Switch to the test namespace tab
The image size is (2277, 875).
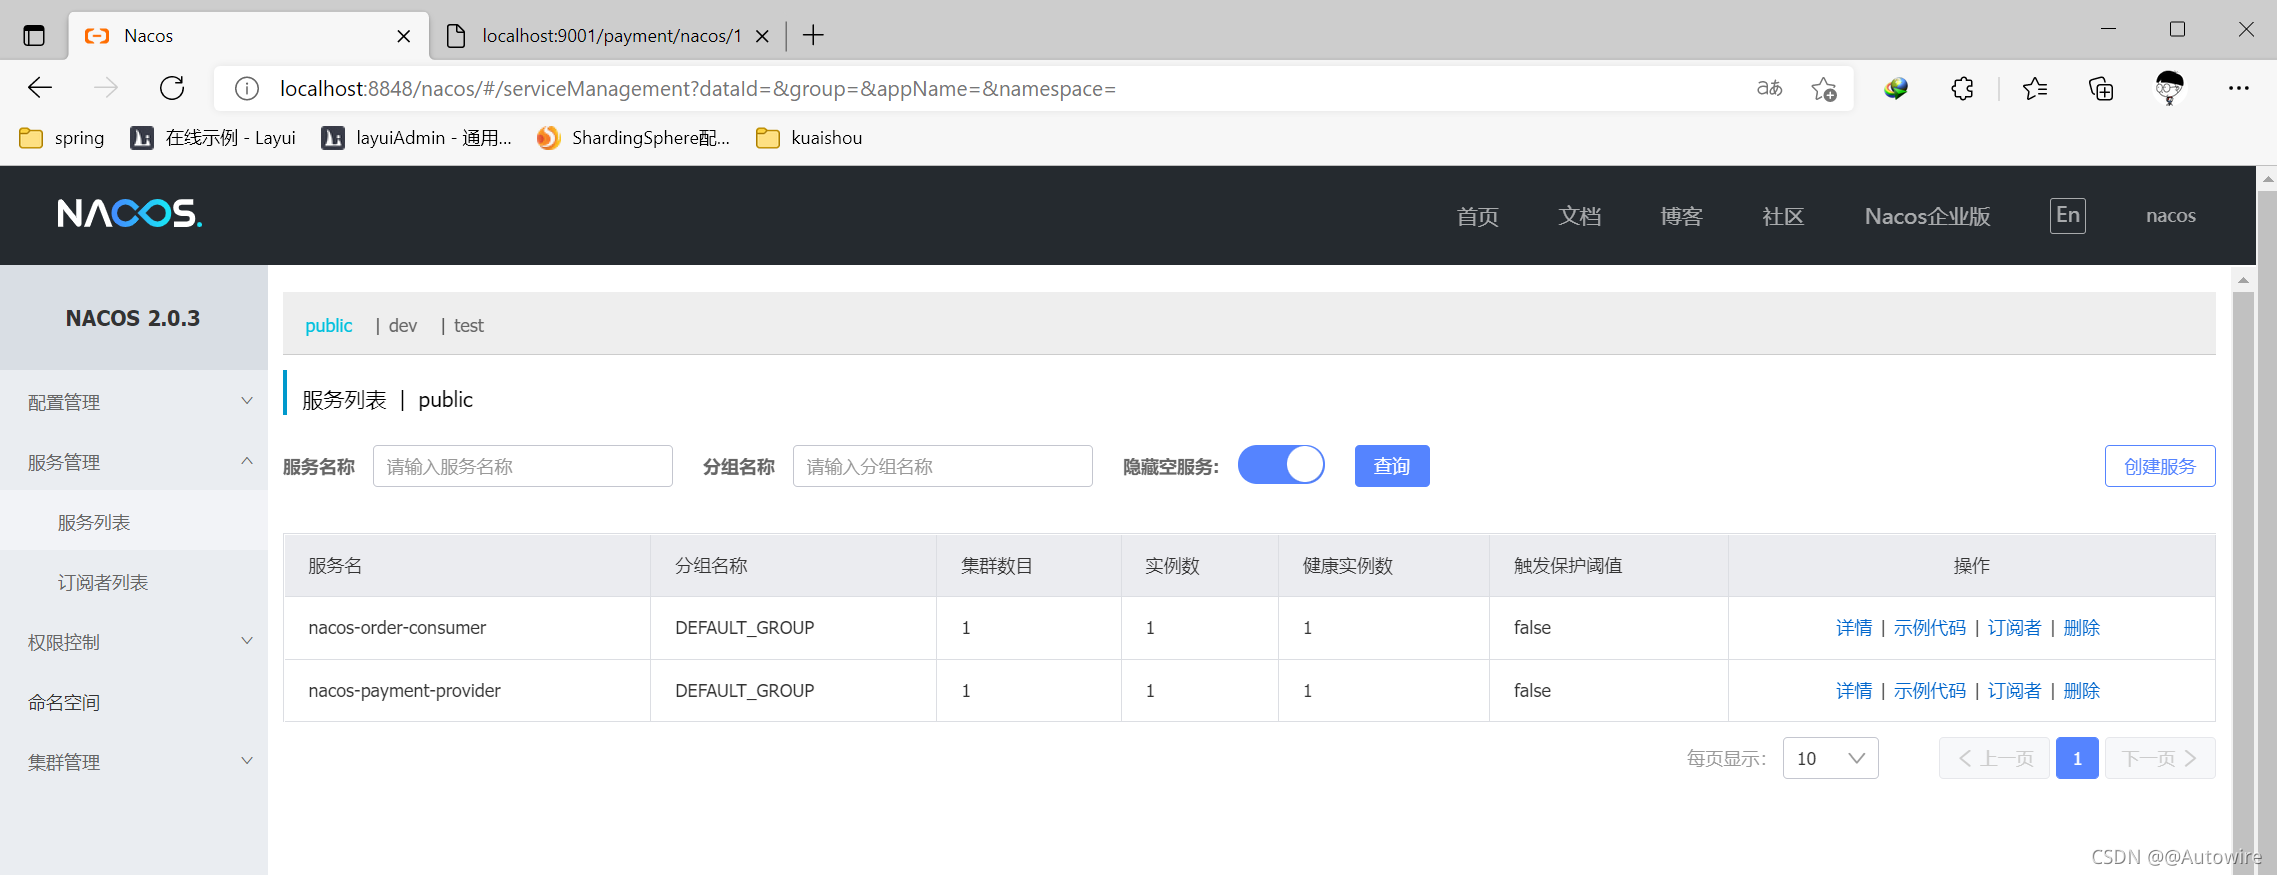(469, 325)
